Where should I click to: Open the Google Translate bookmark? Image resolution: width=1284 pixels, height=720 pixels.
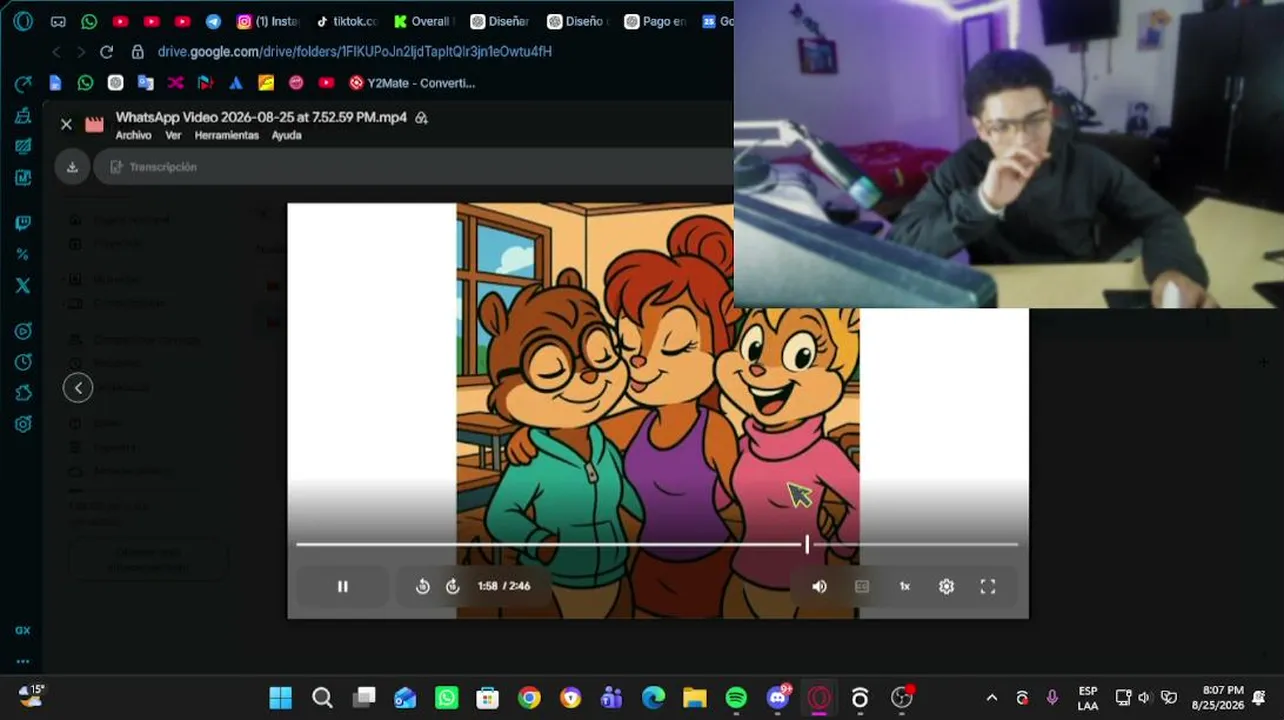[x=145, y=83]
